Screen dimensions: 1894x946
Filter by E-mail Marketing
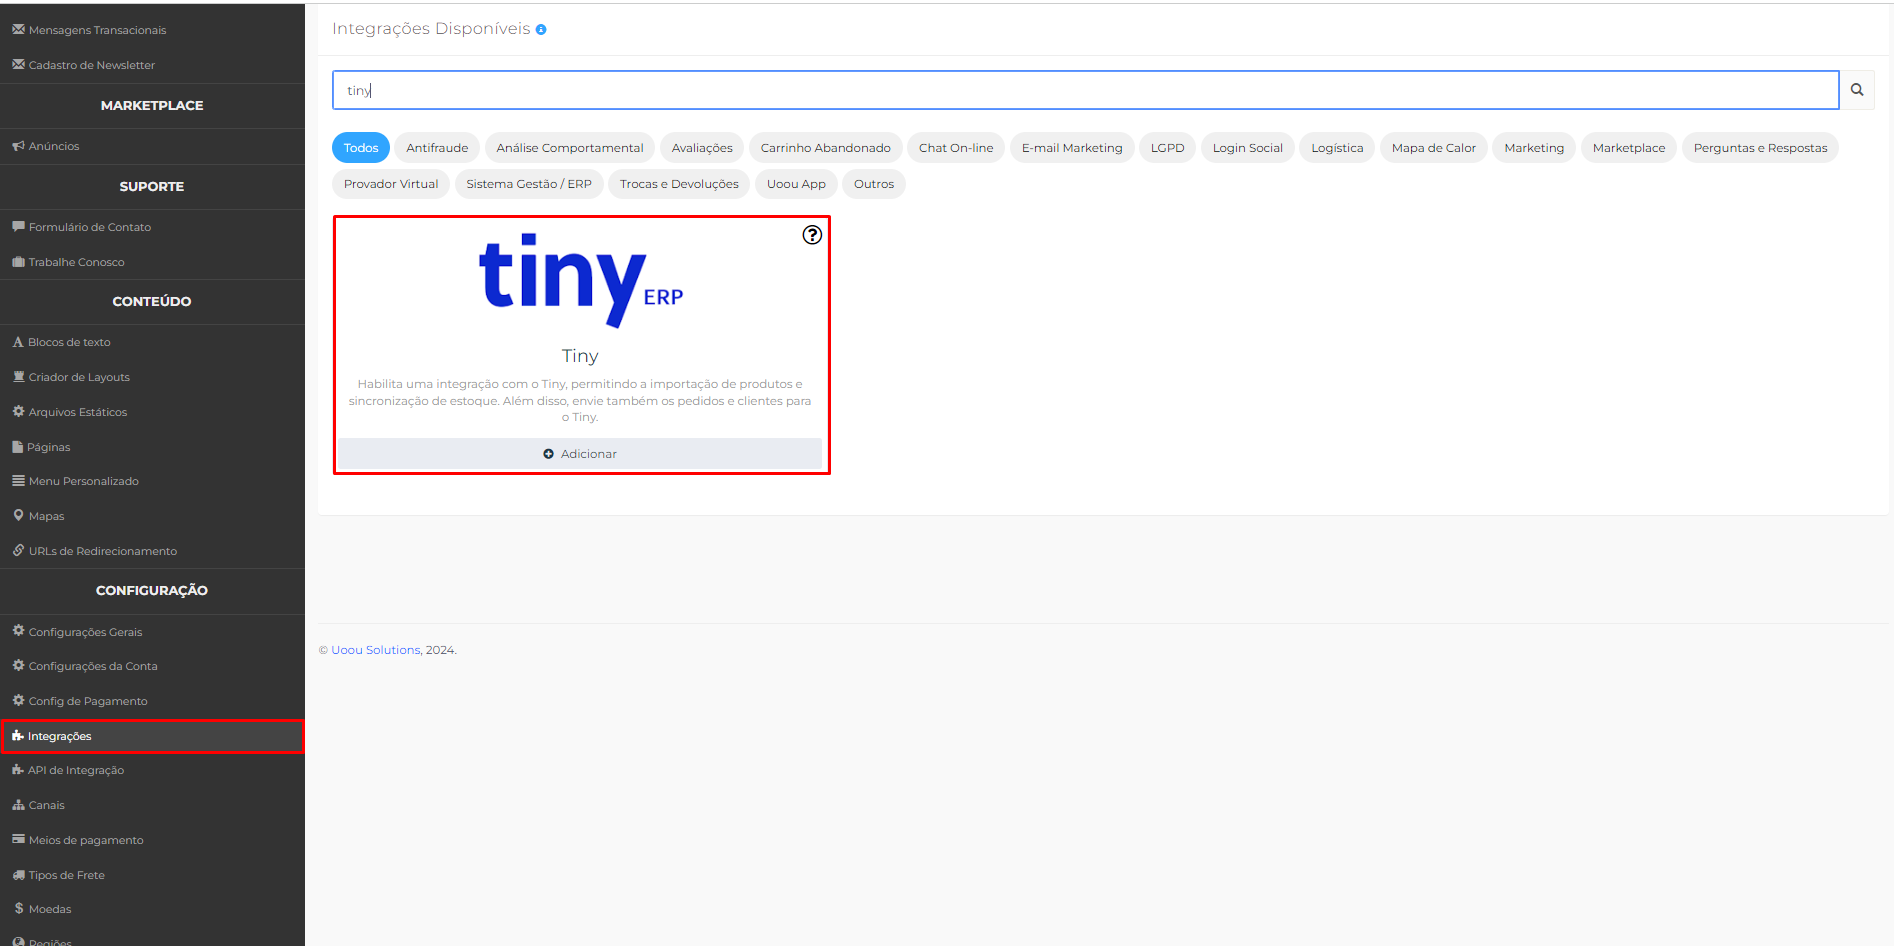coord(1072,148)
